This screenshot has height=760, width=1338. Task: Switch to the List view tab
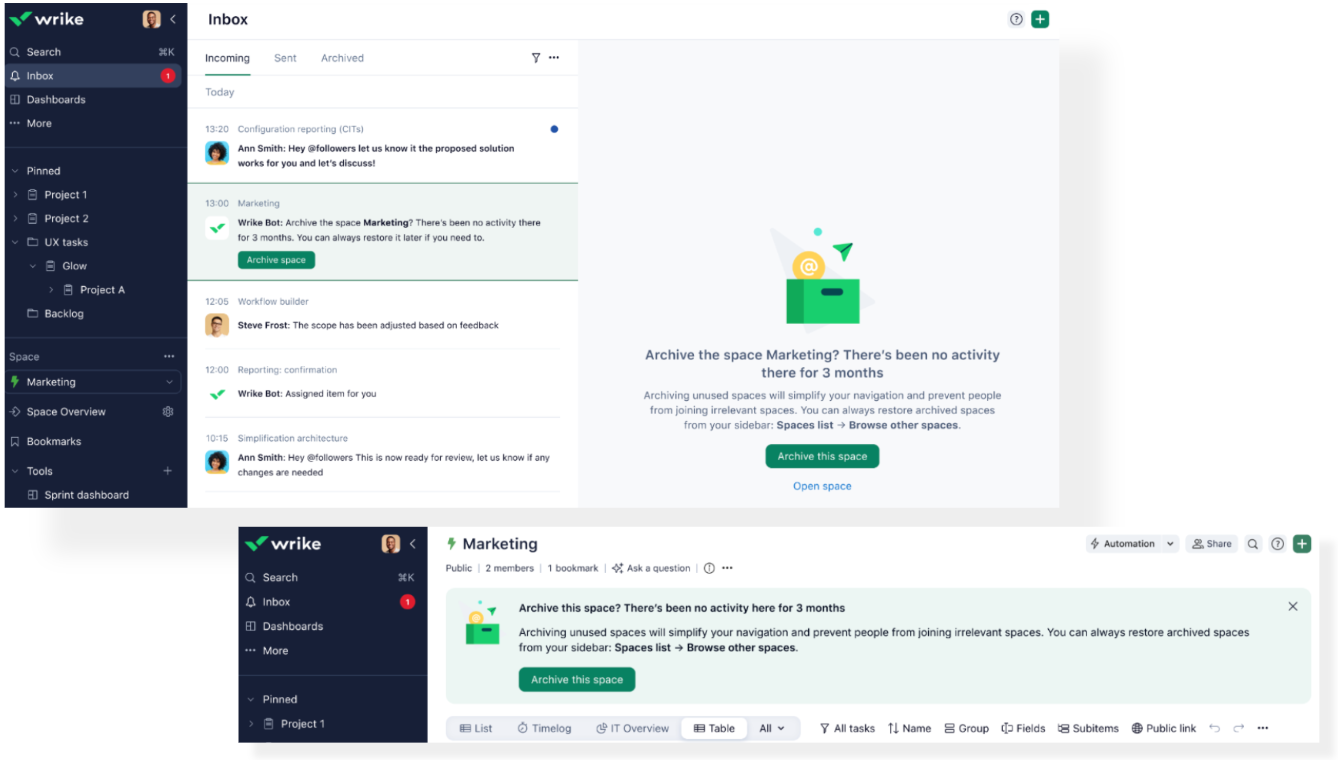tap(476, 728)
